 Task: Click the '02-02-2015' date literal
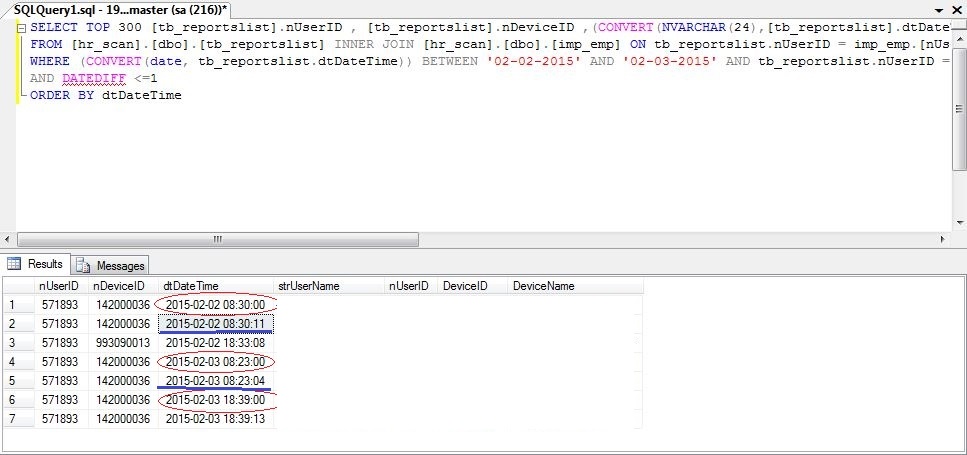click(534, 62)
